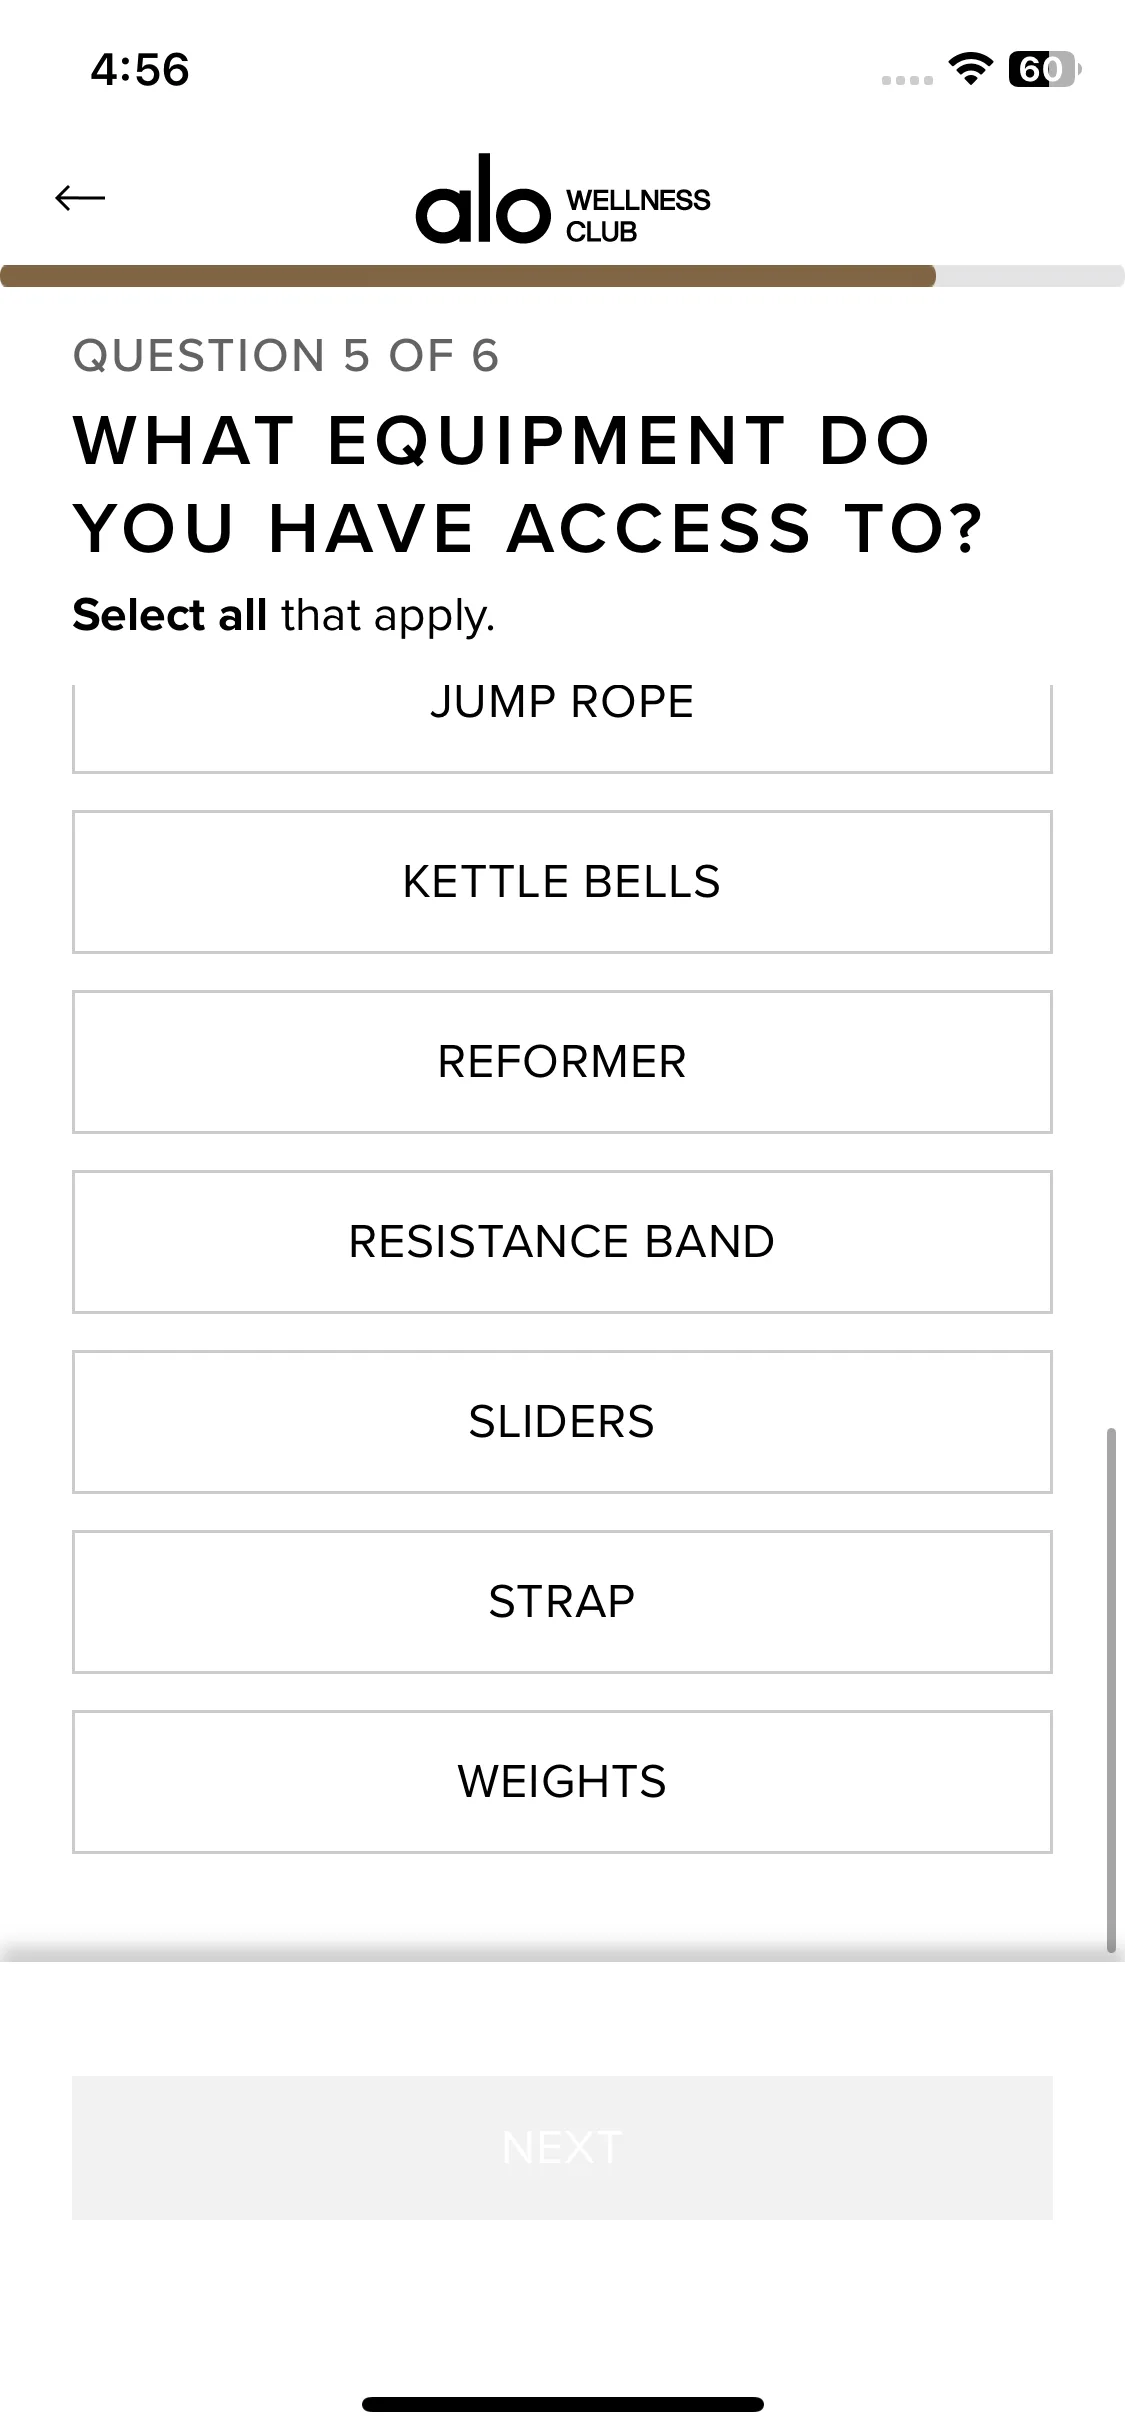
Task: Click the equipment list scrollbar
Action: pyautogui.click(x=1110, y=1690)
